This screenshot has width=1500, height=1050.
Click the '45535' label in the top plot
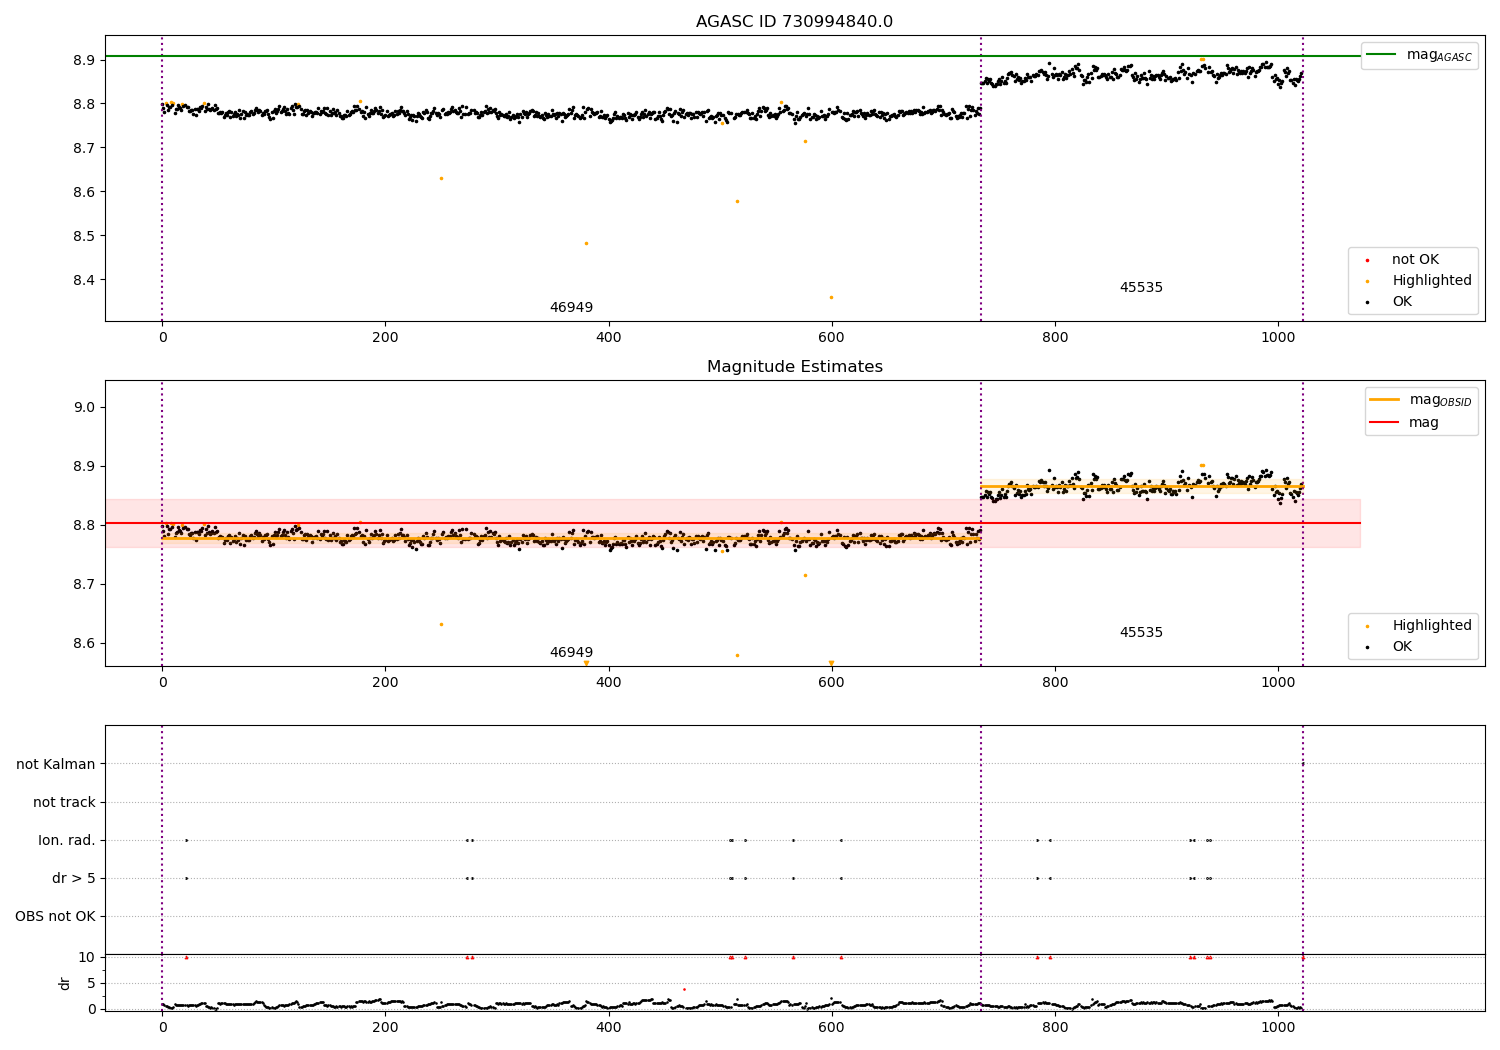coord(1141,288)
